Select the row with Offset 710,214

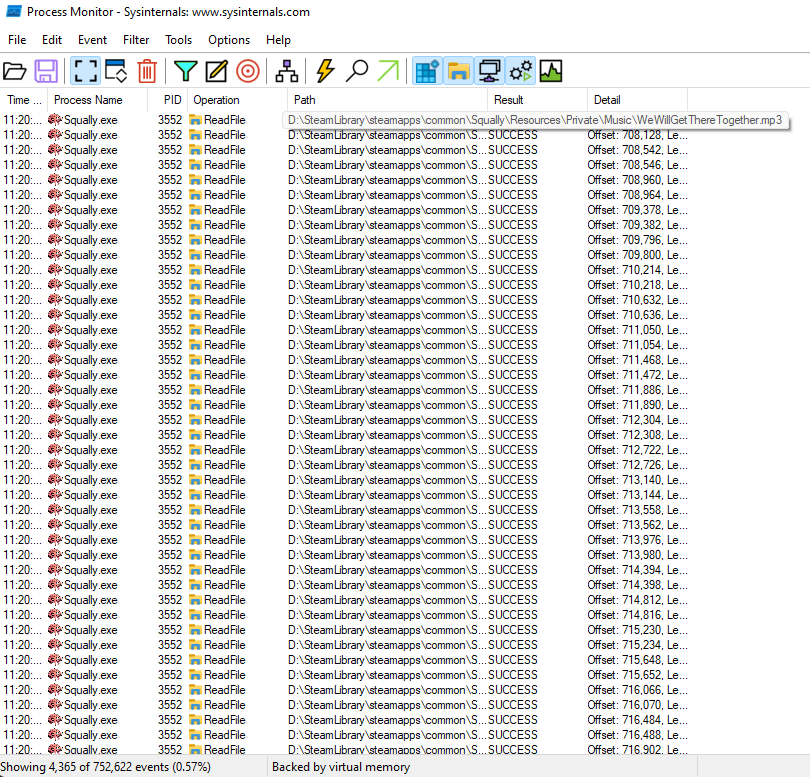345,270
